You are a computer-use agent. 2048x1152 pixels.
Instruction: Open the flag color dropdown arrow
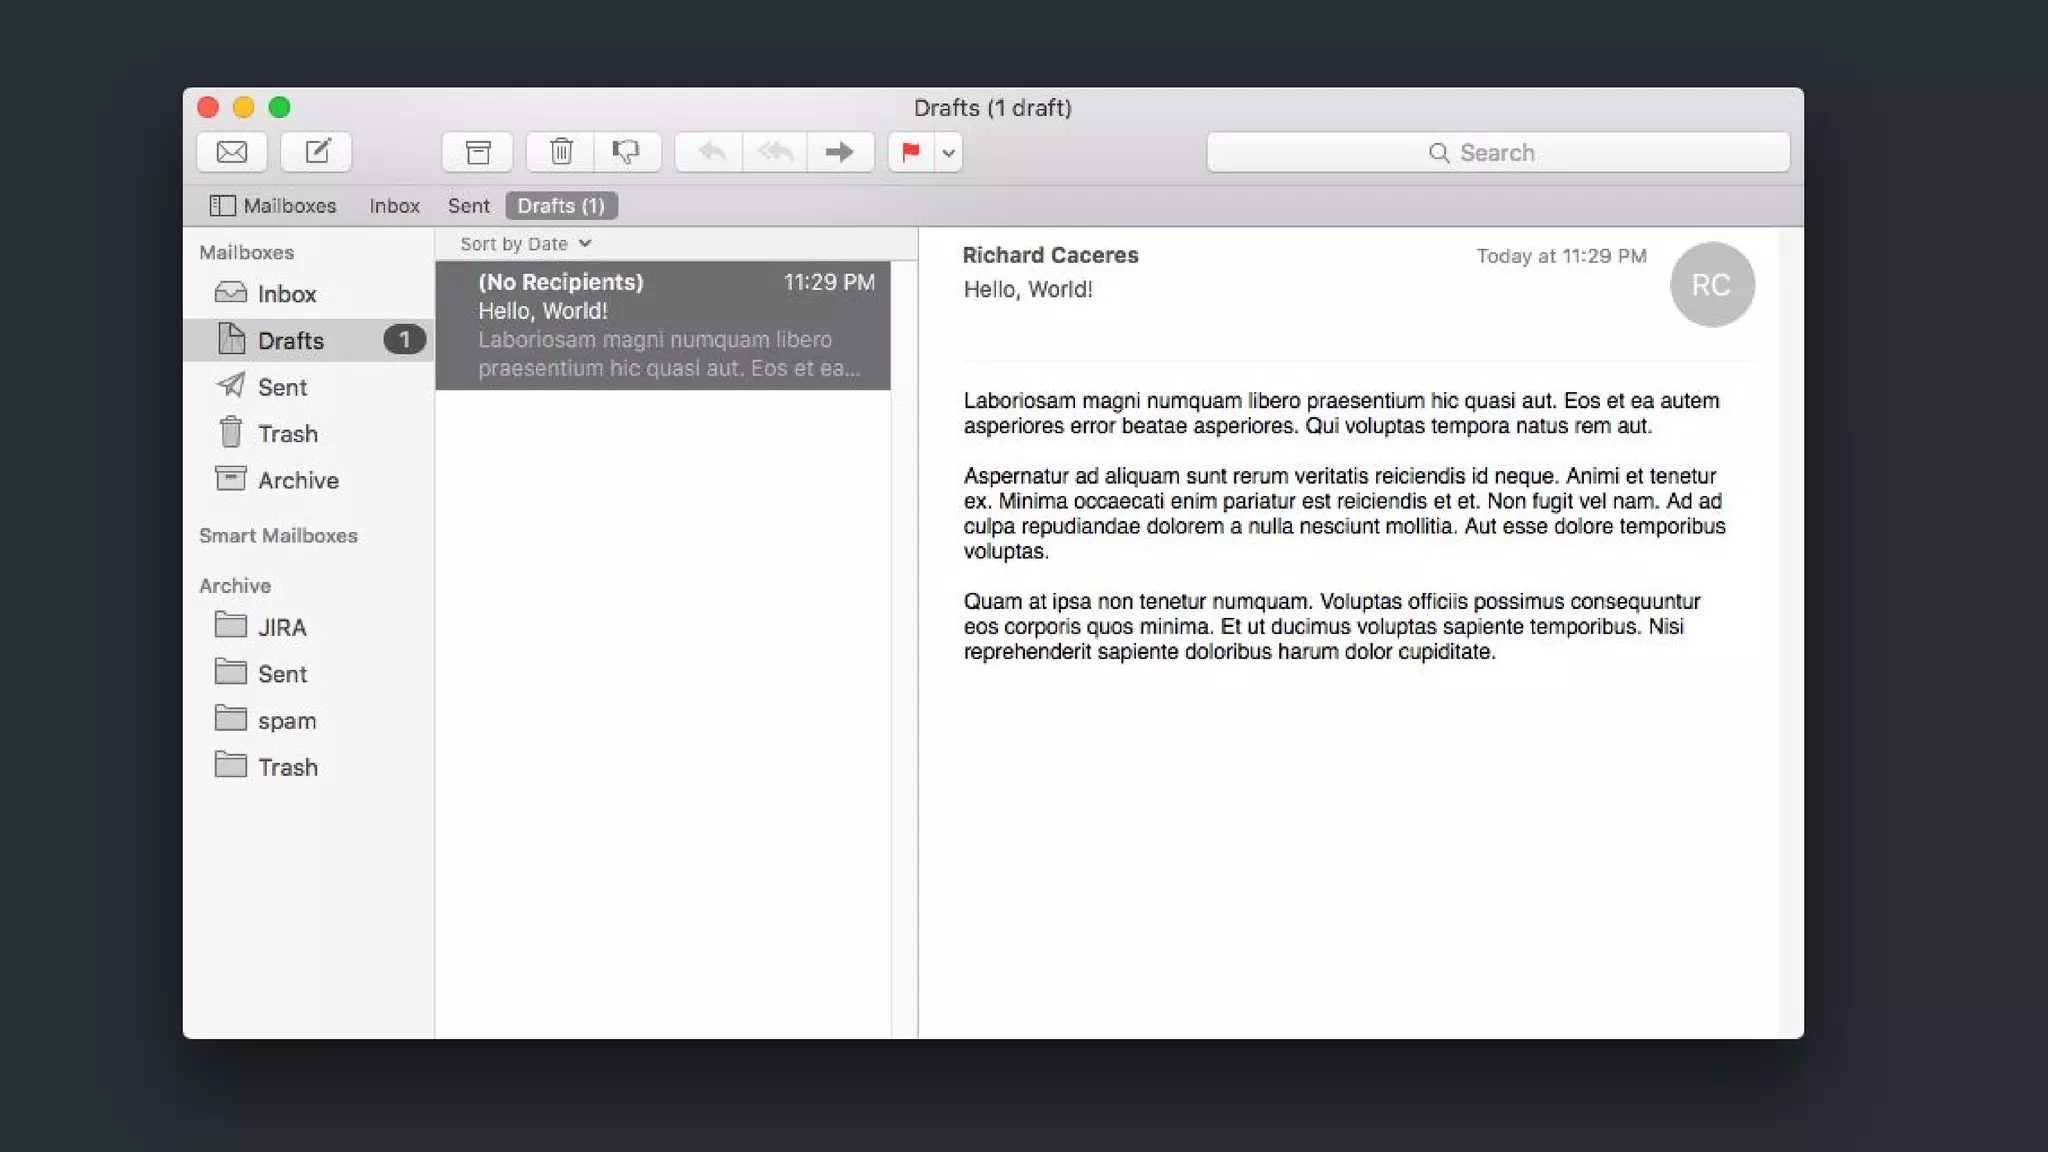pyautogui.click(x=949, y=153)
